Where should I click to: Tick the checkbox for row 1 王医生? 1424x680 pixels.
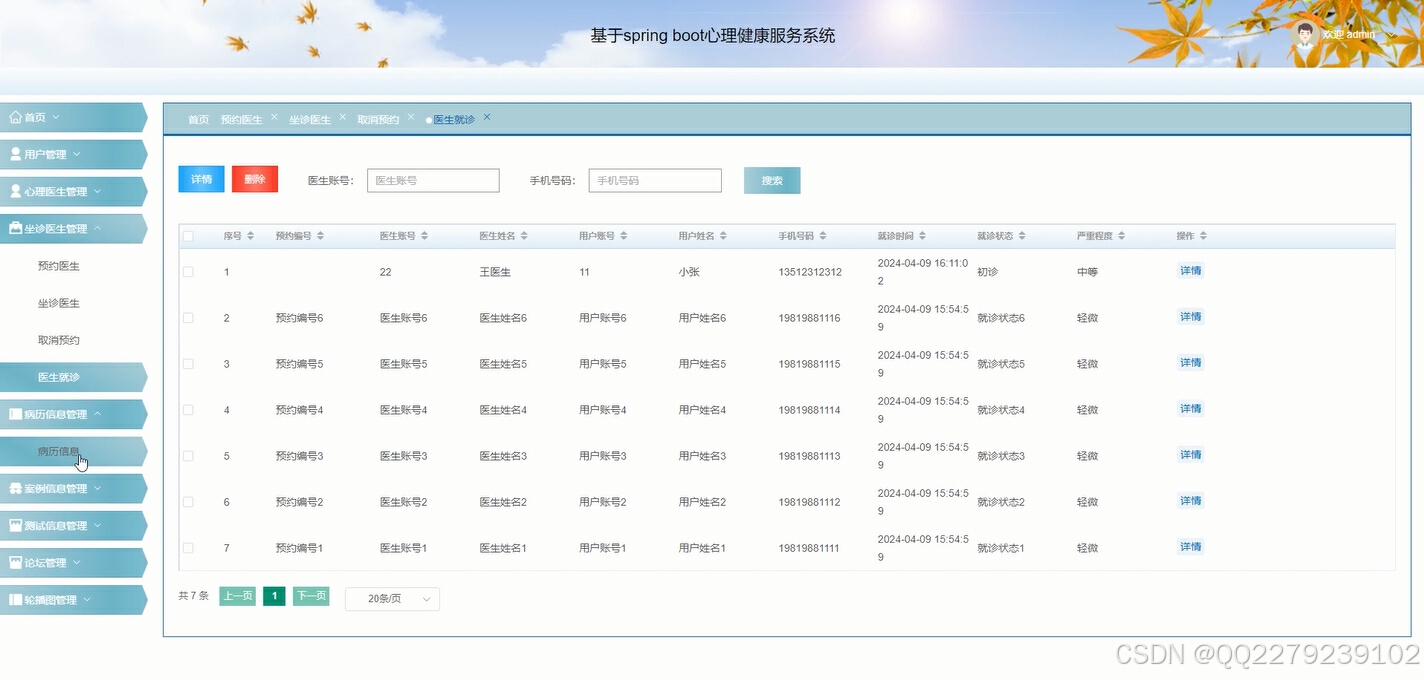pos(188,271)
